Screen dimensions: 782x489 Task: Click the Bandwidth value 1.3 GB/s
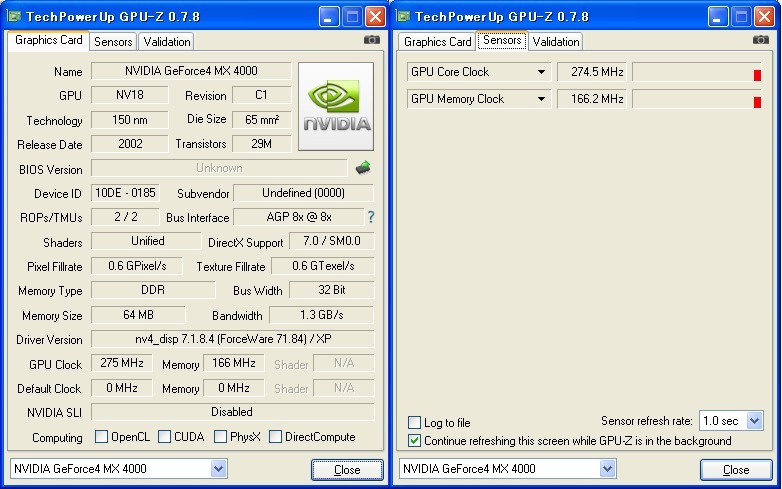pos(322,315)
